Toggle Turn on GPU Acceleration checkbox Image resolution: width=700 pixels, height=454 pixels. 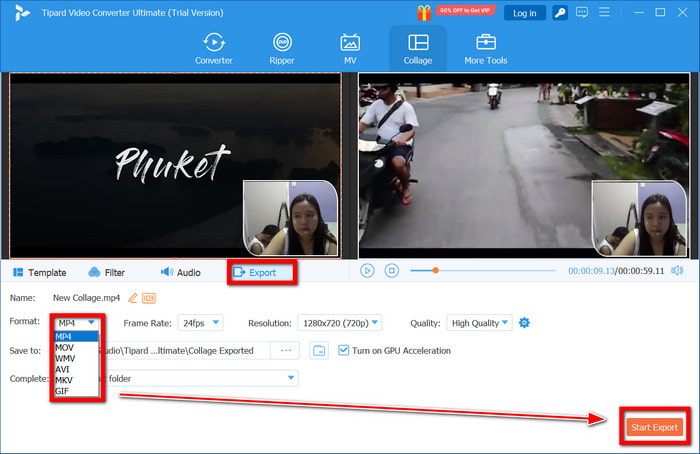(x=344, y=351)
